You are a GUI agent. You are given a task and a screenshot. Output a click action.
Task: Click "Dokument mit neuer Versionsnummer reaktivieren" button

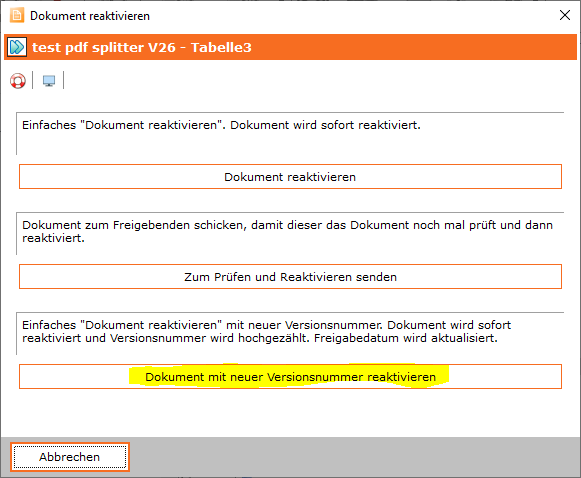[290, 377]
